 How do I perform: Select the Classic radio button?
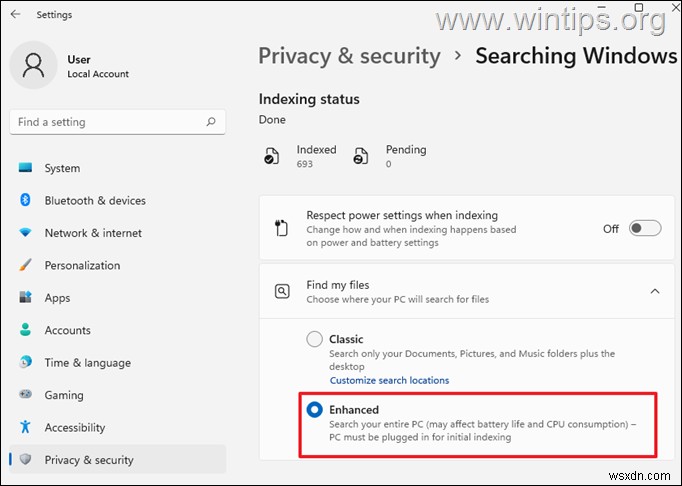tap(315, 339)
